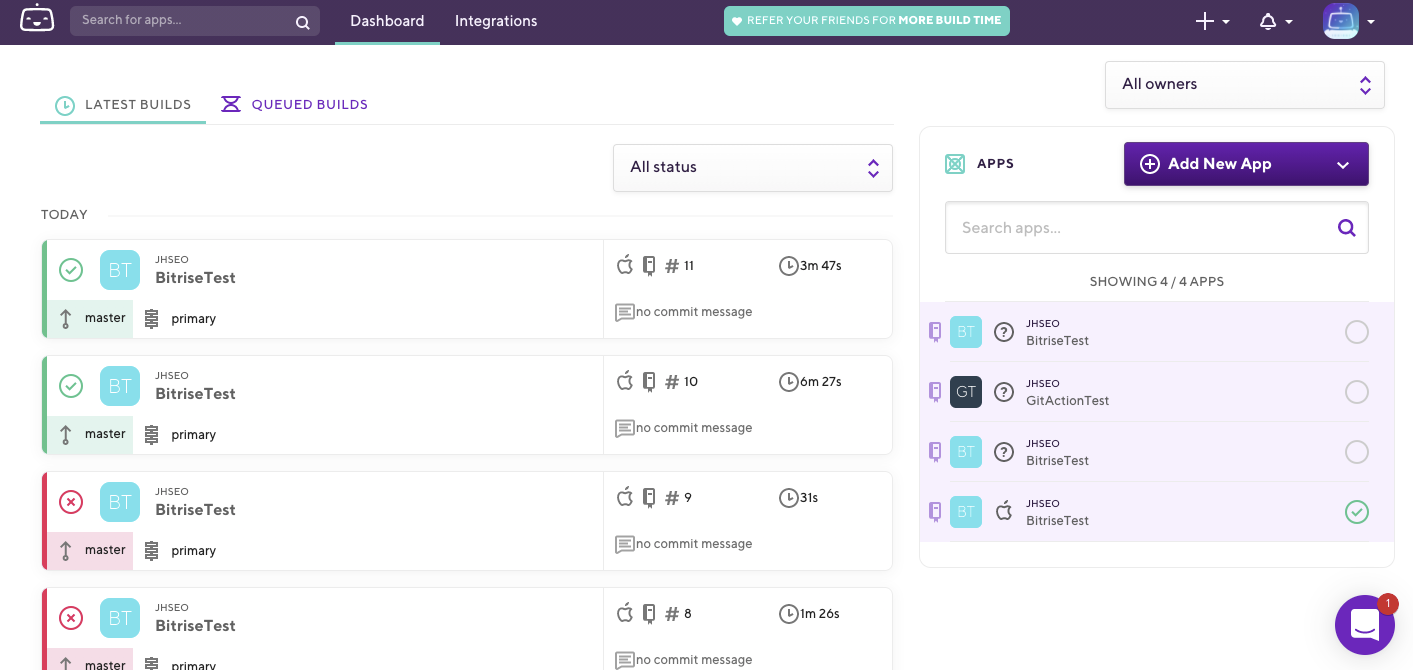Screen dimensions: 1413x670
Task: Click 1m 26s duration of build 8
Action: pos(820,614)
